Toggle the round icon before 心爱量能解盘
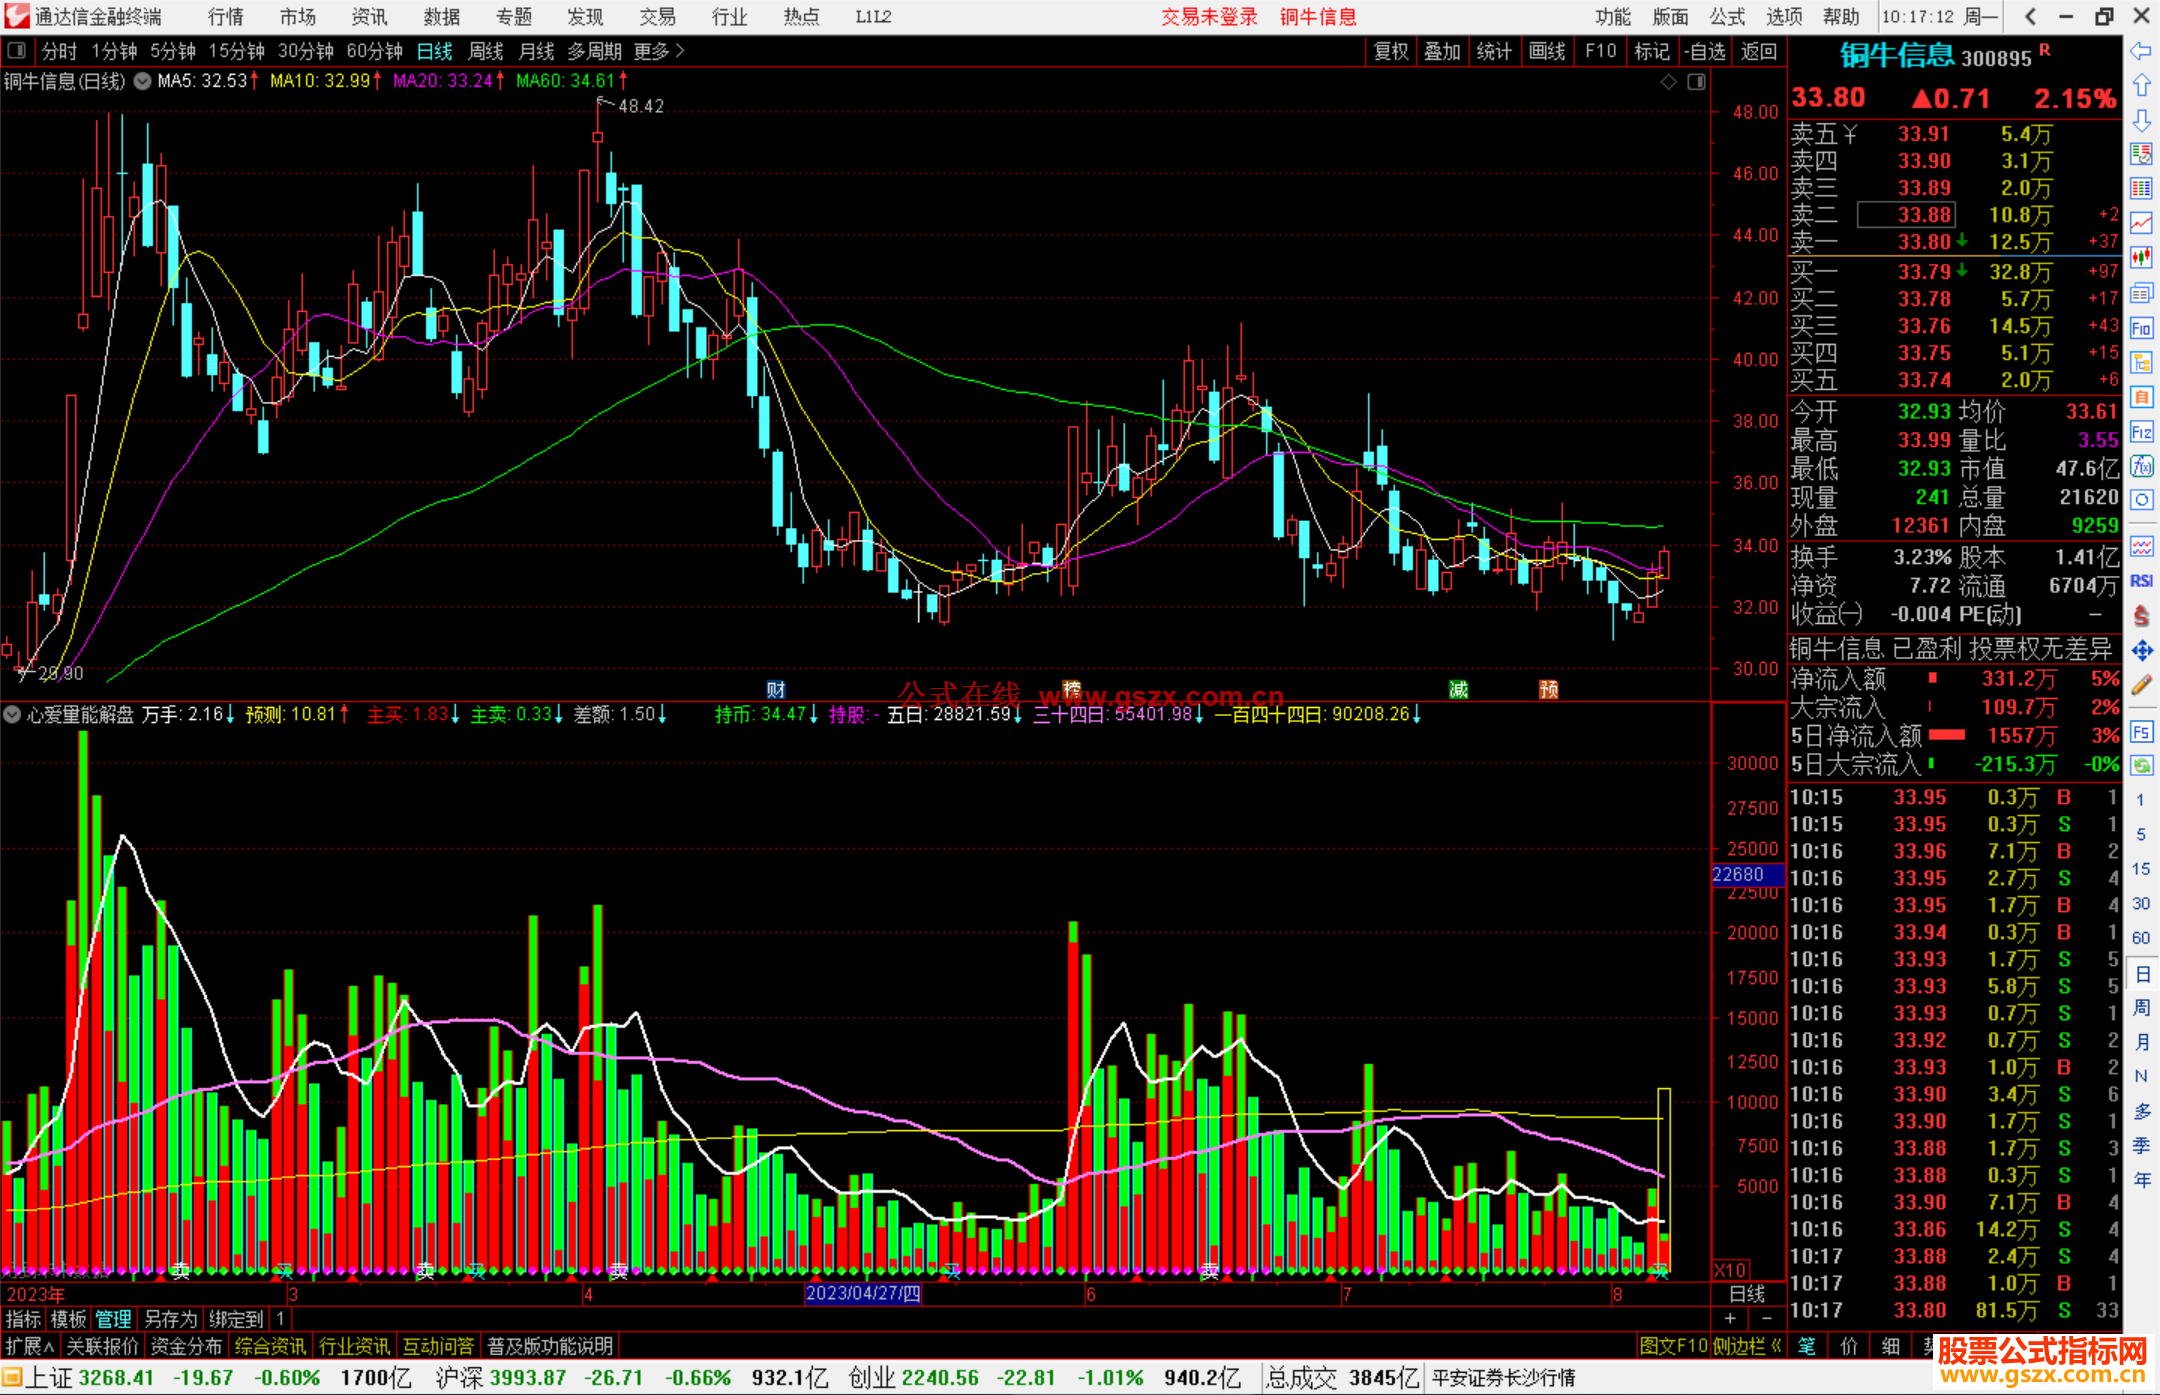Image resolution: width=2160 pixels, height=1395 pixels. (x=12, y=714)
